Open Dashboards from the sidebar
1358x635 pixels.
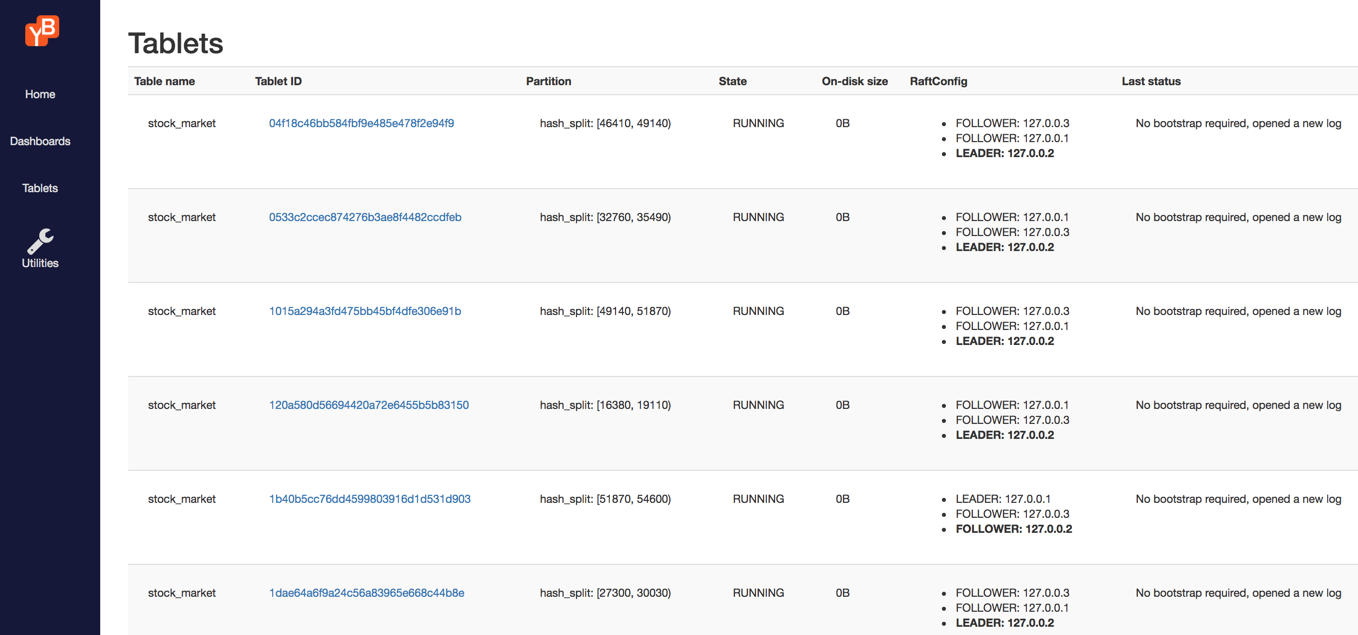pos(40,141)
